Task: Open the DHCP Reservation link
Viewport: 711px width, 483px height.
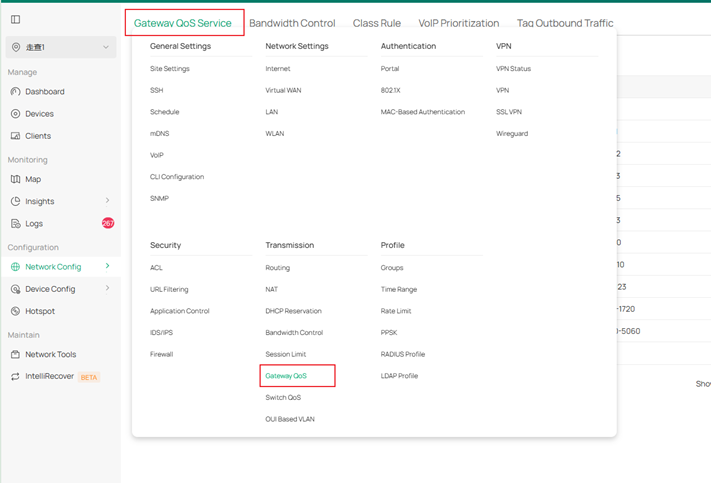Action: point(293,311)
